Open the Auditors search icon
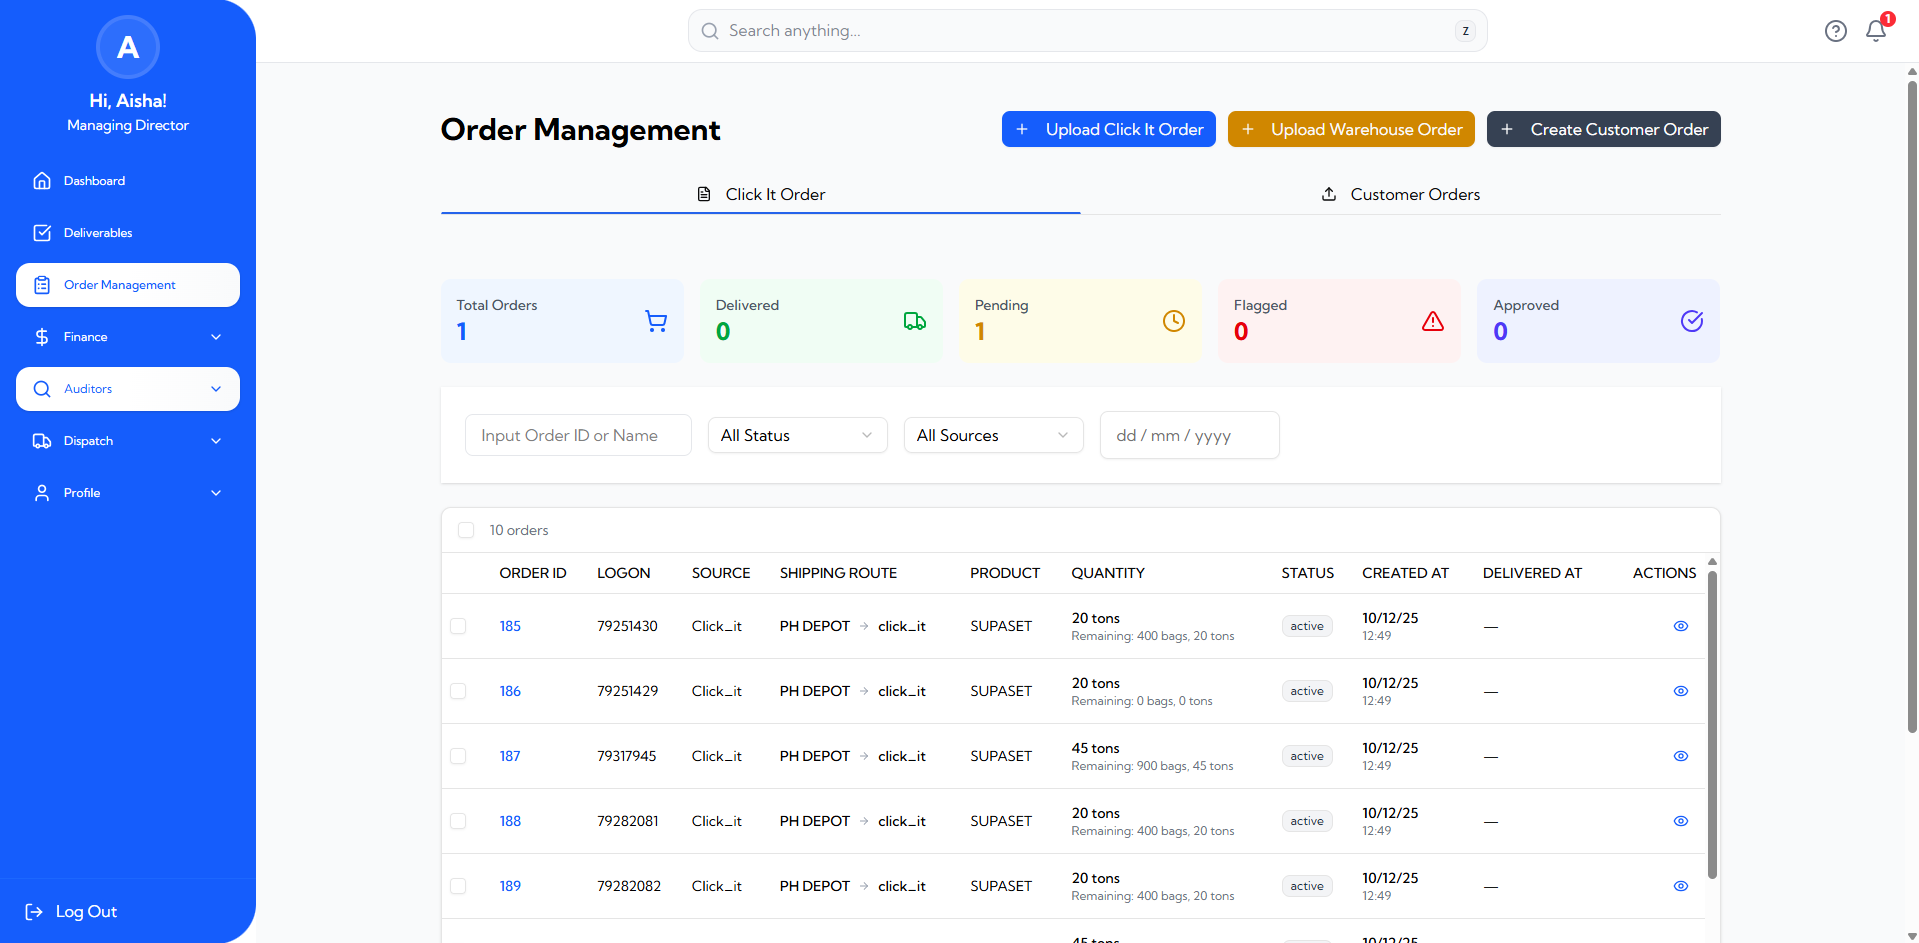1919x943 pixels. click(x=41, y=388)
